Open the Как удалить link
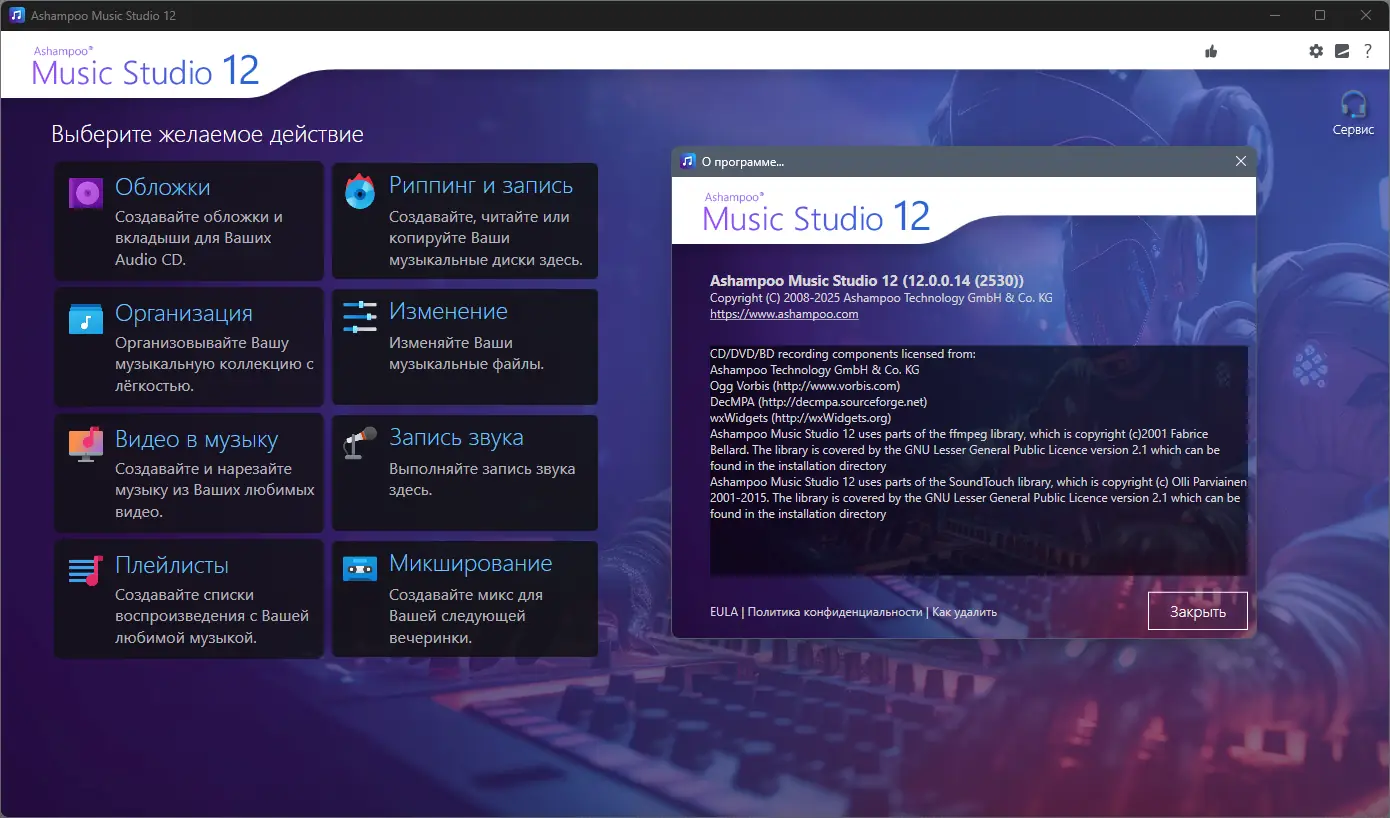 click(x=964, y=612)
